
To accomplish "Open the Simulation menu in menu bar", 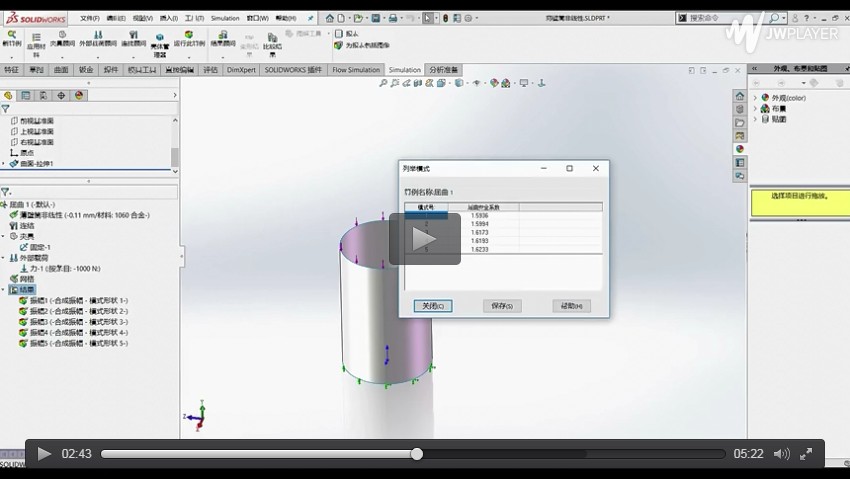I will coord(225,18).
